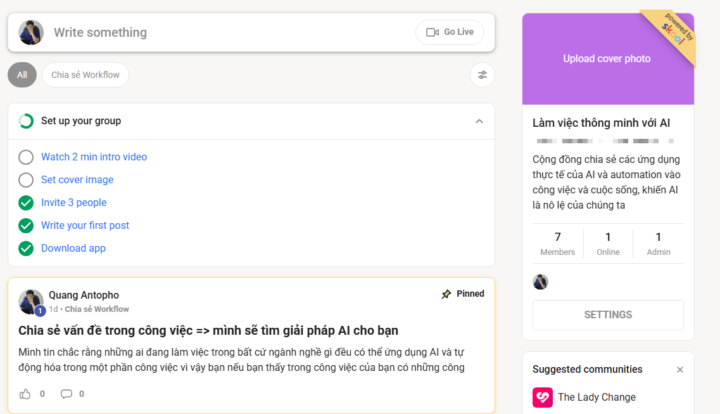Open The Lady Change community
The width and height of the screenshot is (720, 414).
point(596,397)
